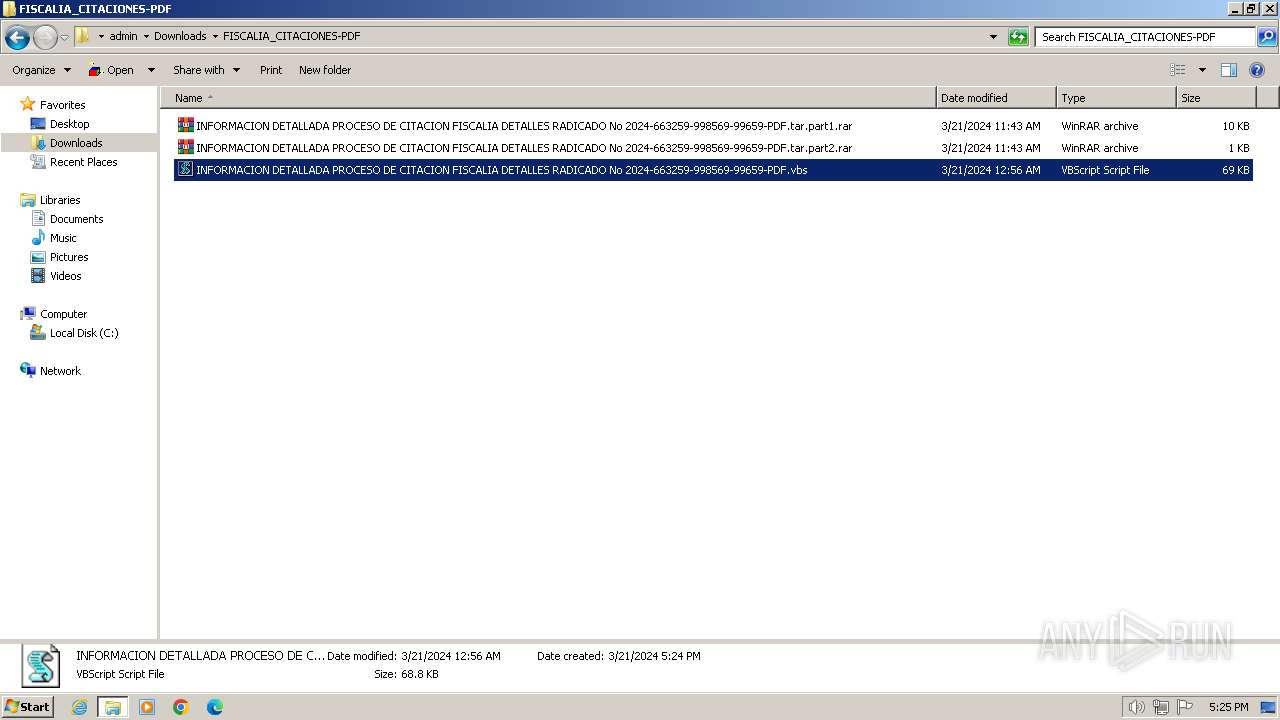Click the folder icon in the address bar

click(x=83, y=36)
